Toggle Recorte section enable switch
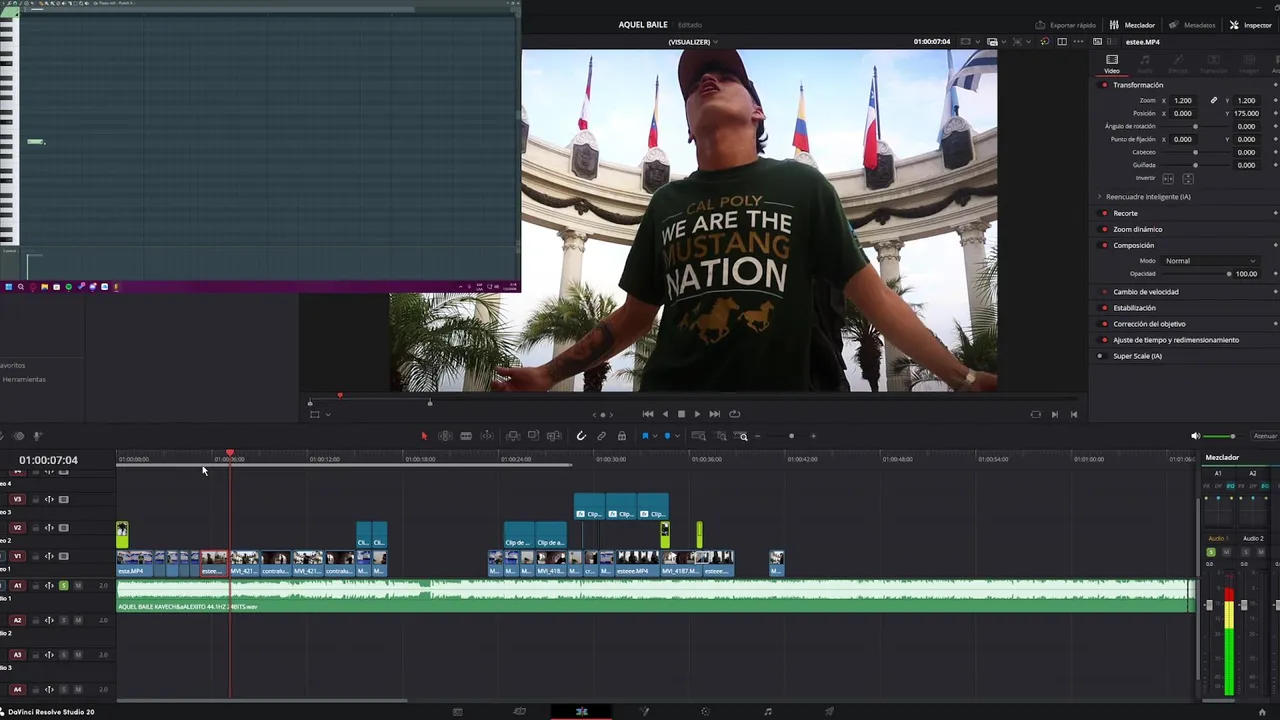 click(x=1104, y=213)
